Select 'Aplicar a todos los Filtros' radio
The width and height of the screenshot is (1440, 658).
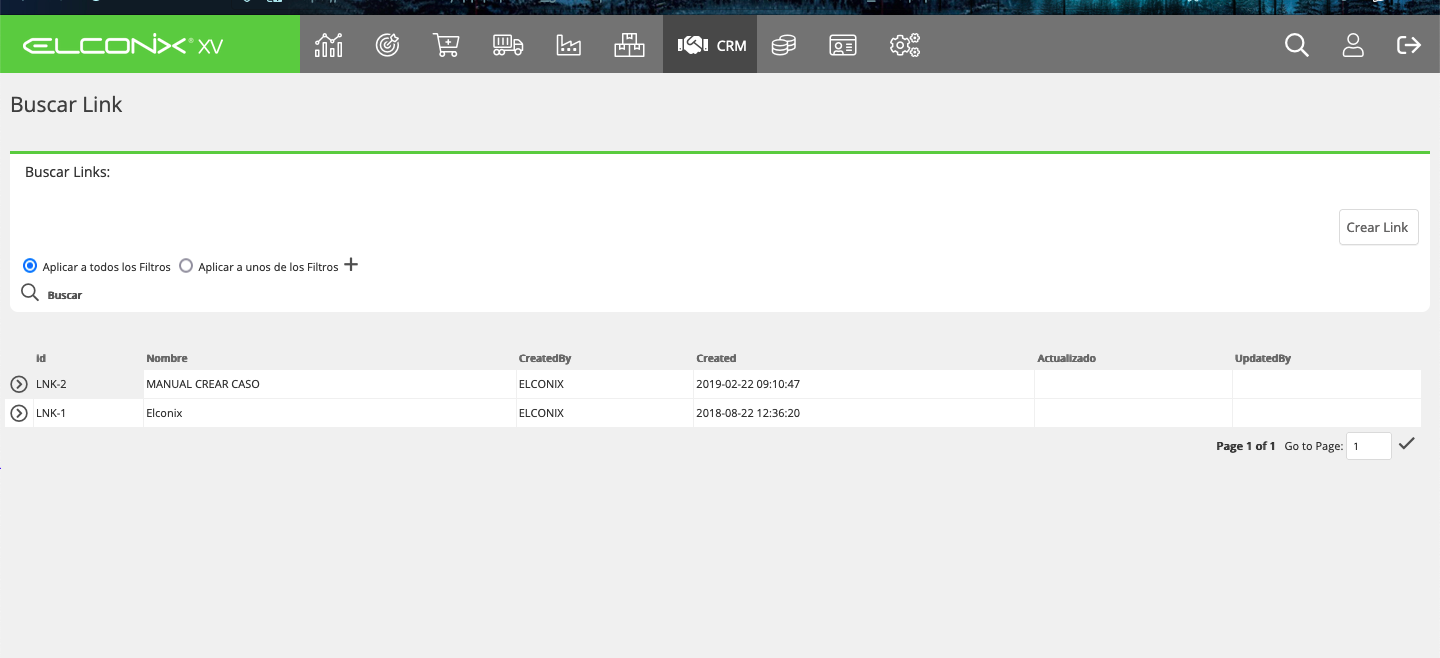(30, 266)
